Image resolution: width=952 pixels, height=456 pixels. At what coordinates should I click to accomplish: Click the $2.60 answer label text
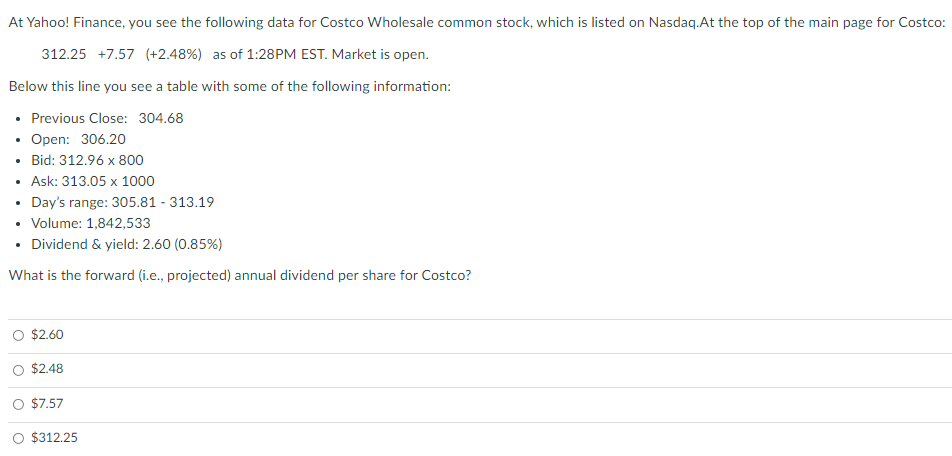[47, 335]
